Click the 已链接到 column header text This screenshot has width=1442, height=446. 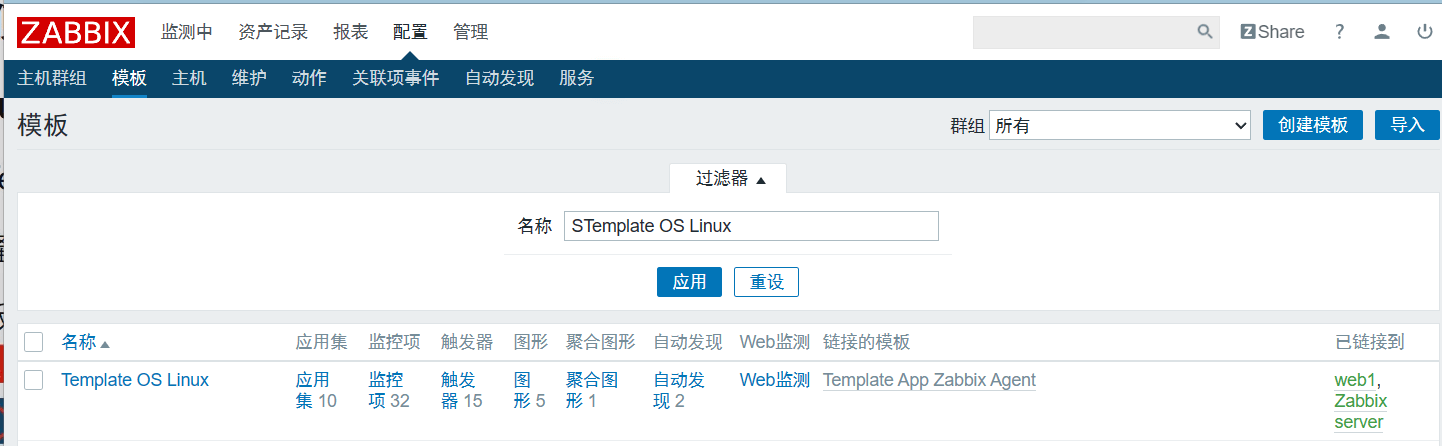[x=1369, y=342]
